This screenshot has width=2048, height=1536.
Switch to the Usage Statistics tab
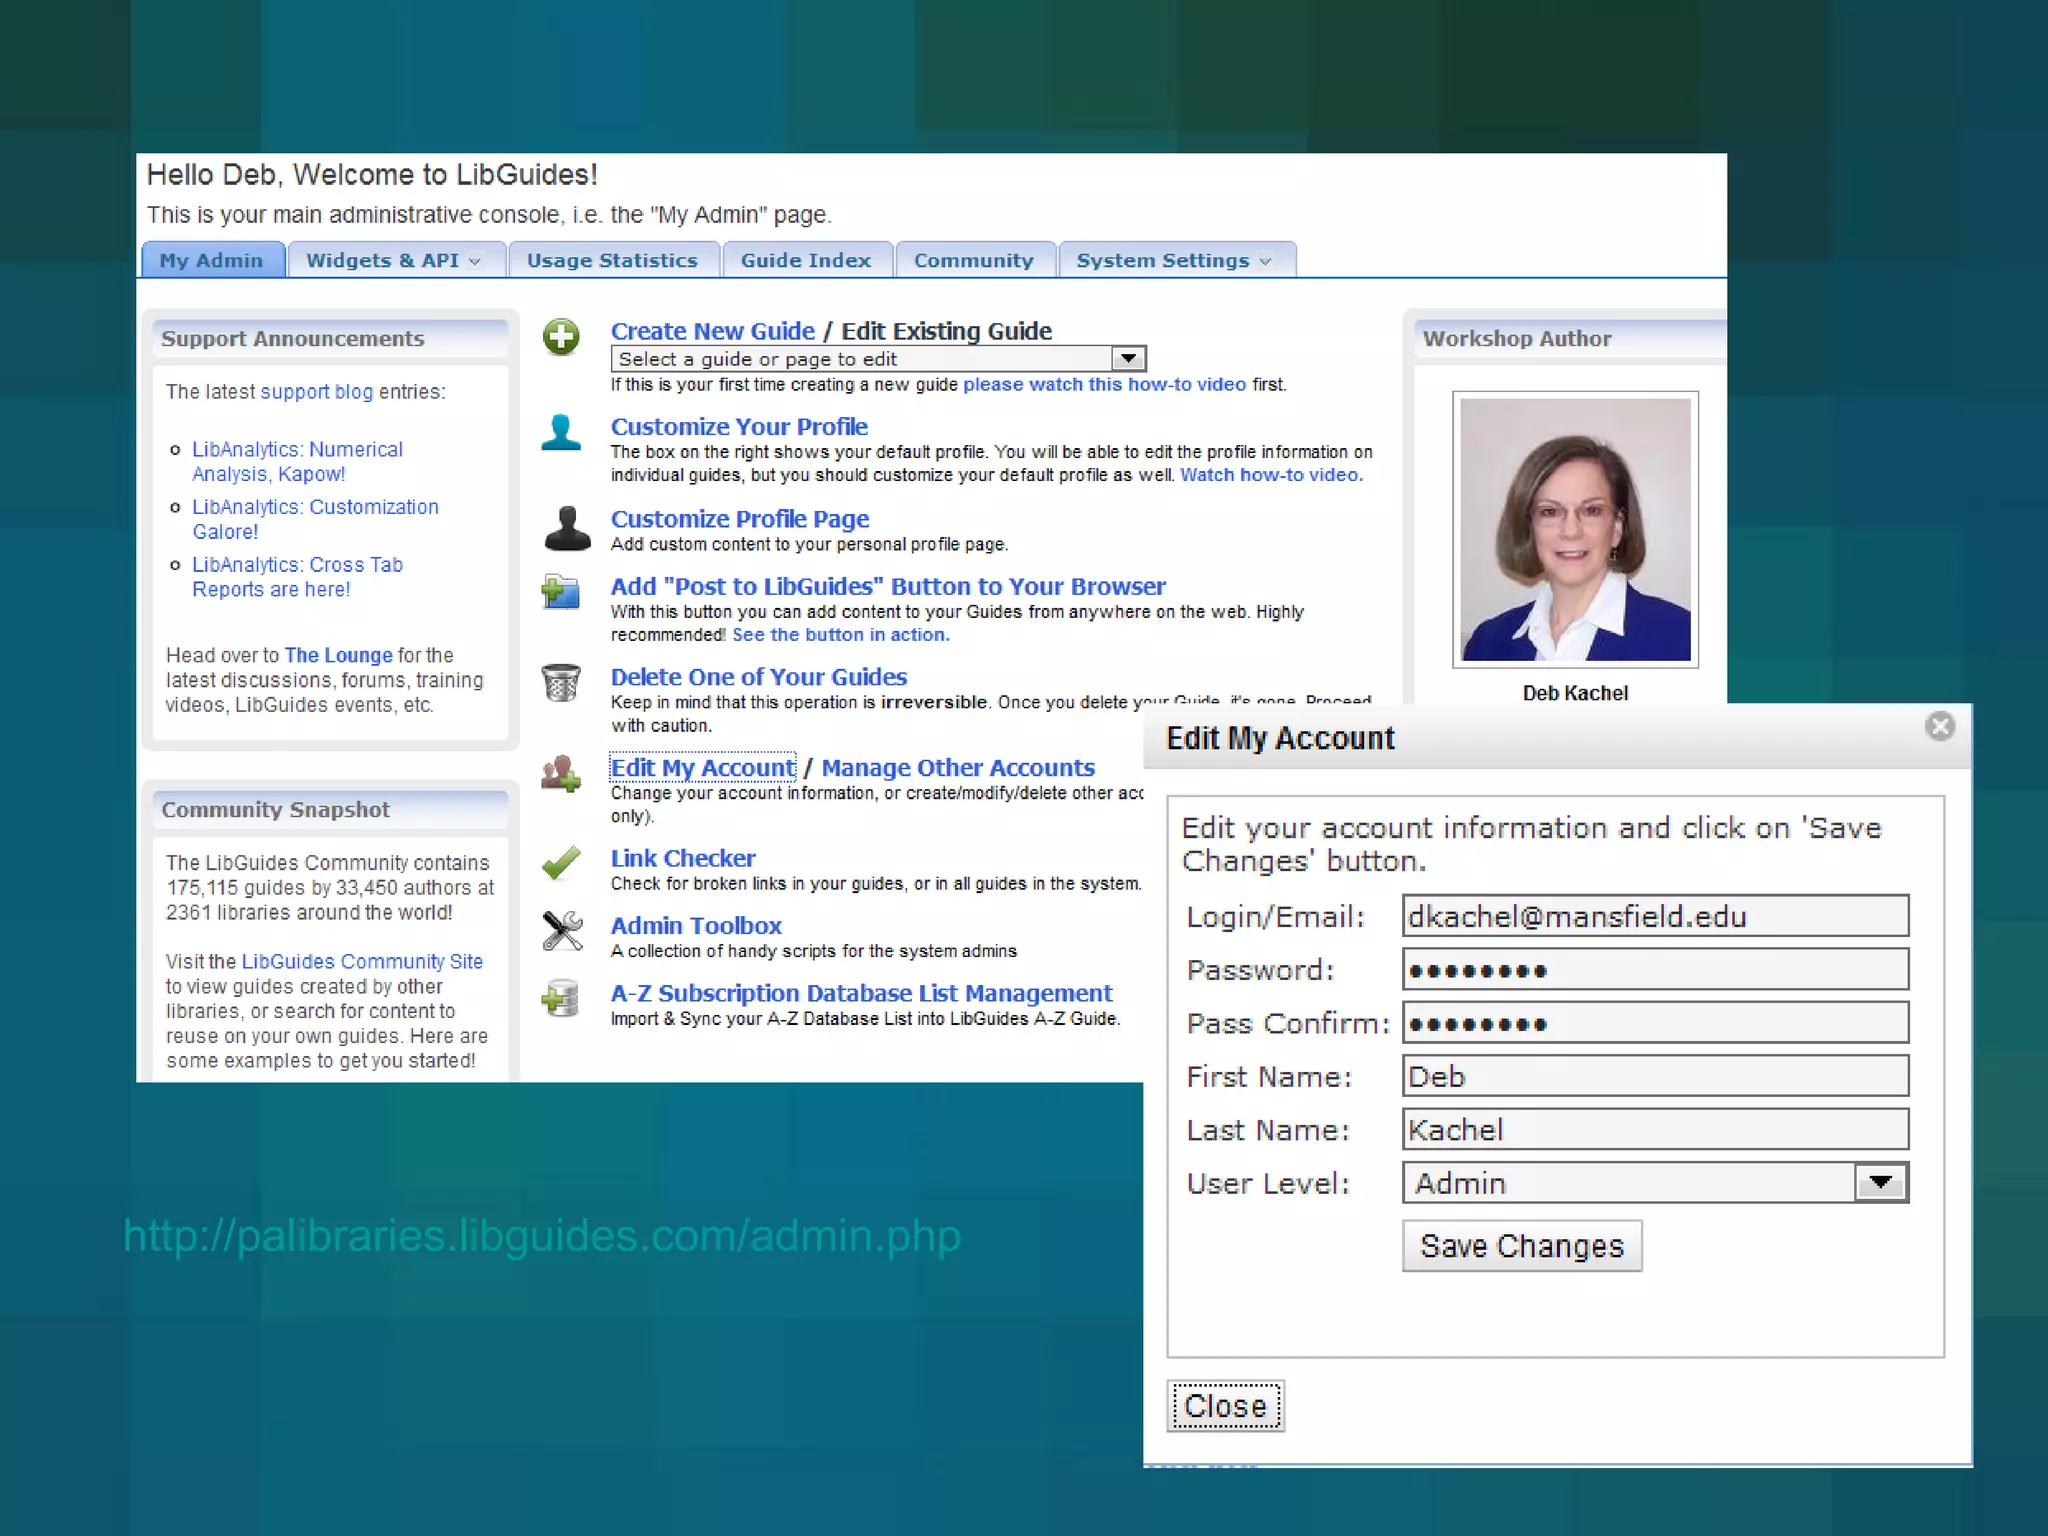coord(612,260)
